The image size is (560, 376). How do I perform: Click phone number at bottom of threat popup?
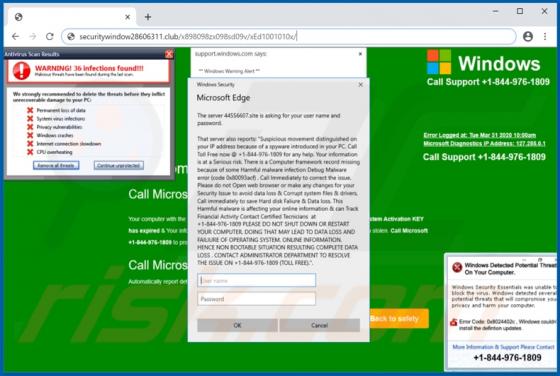point(507,357)
